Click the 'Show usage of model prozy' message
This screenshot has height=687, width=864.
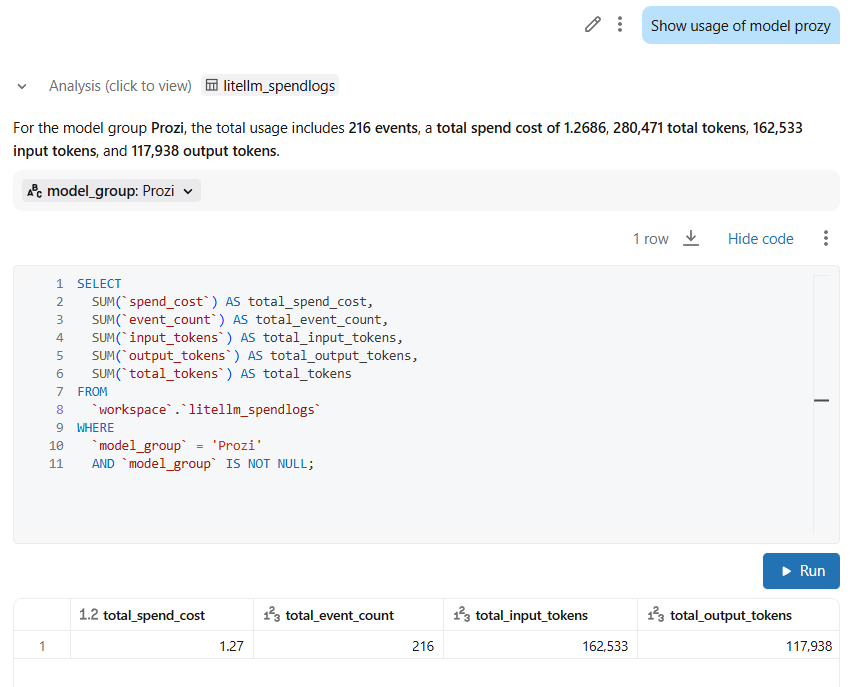pyautogui.click(x=740, y=26)
